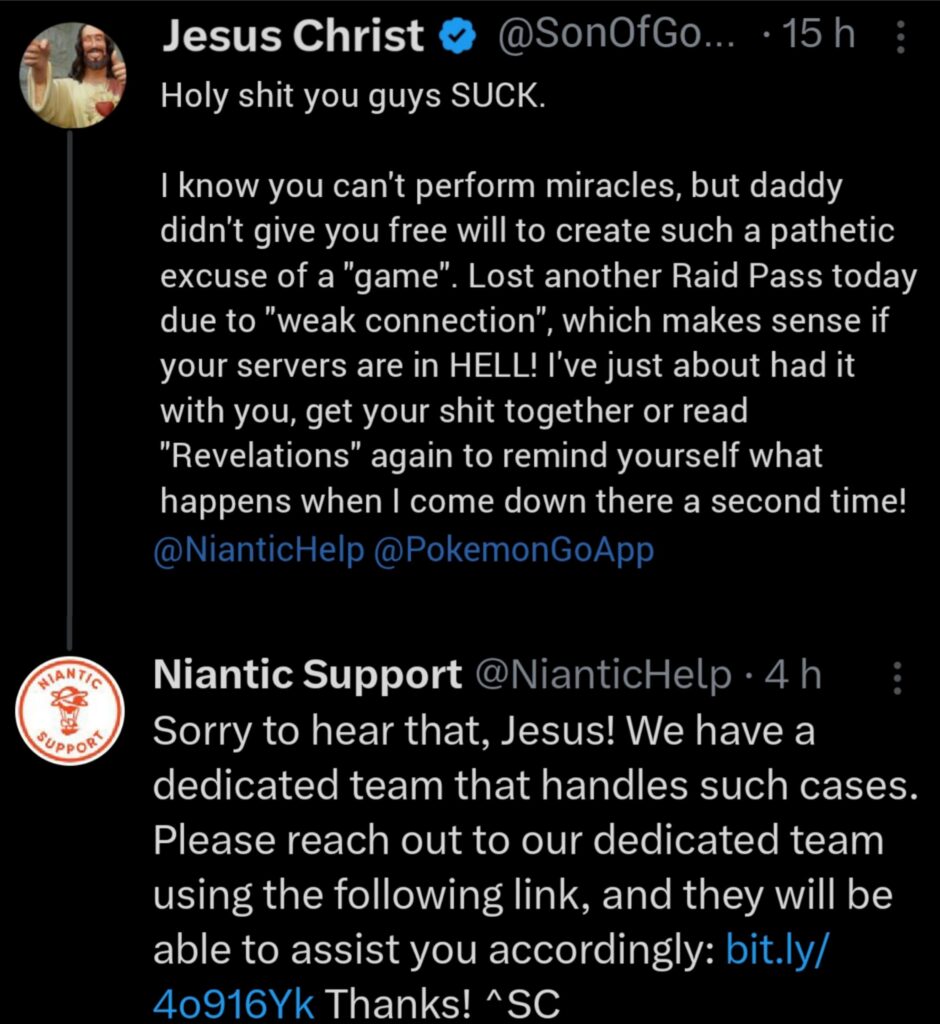Select the @SonOfGo... handle
Screen dimensions: 940x1024
coord(616,34)
